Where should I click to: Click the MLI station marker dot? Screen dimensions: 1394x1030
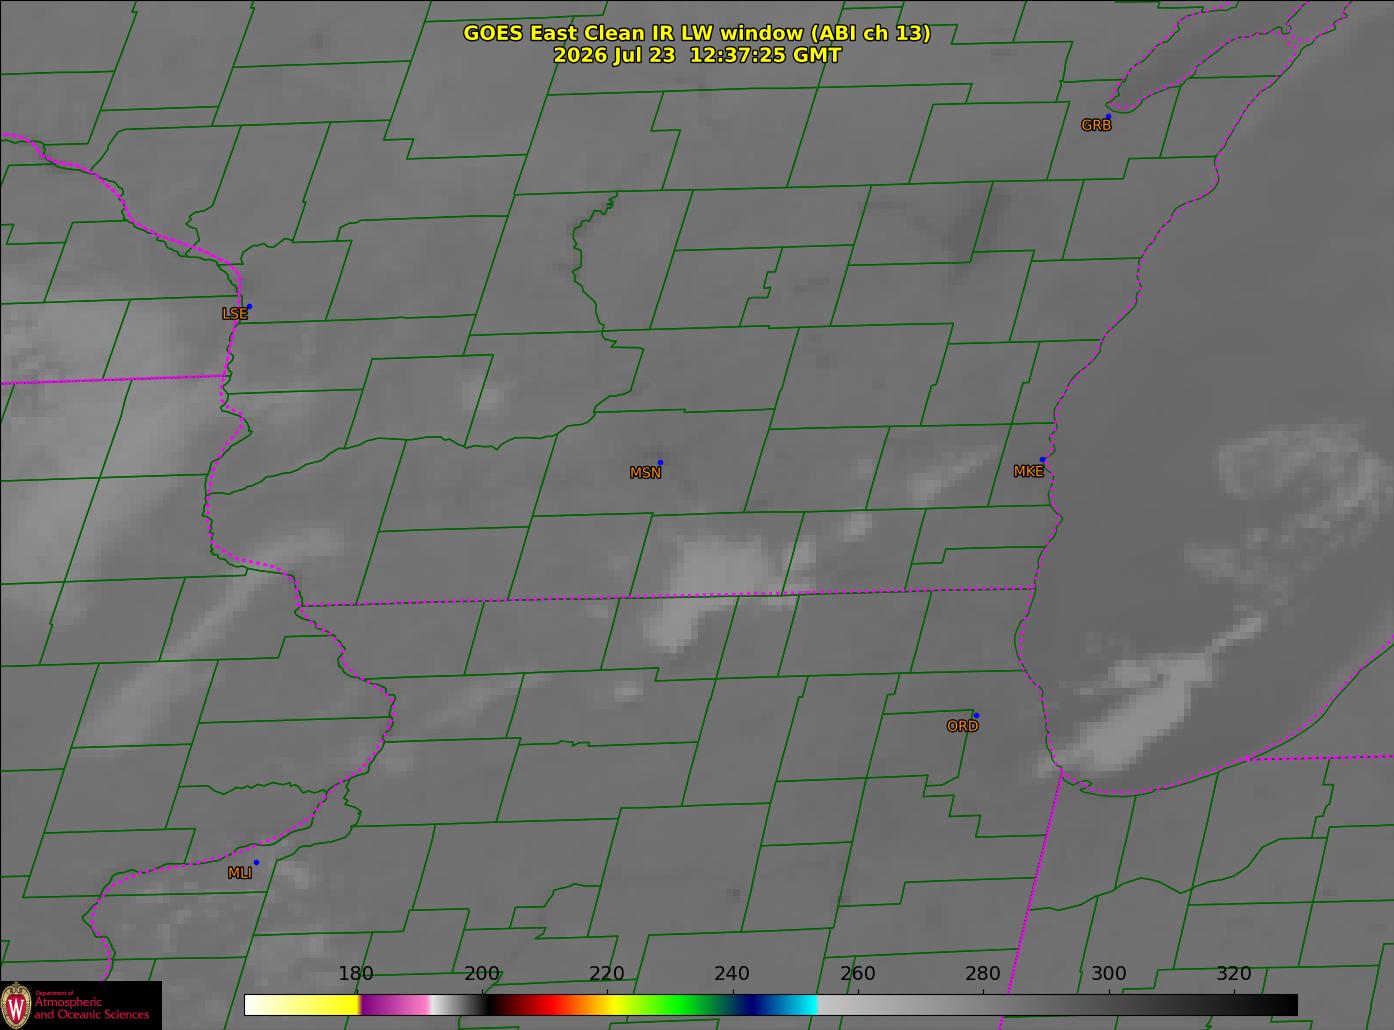tap(256, 862)
